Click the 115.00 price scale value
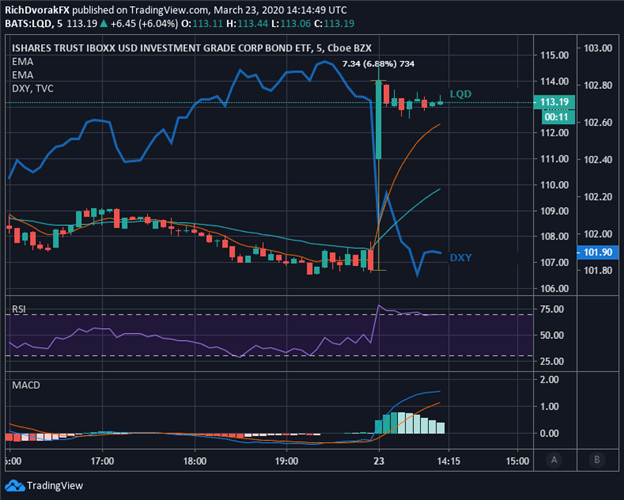The width and height of the screenshot is (624, 500). tap(554, 55)
